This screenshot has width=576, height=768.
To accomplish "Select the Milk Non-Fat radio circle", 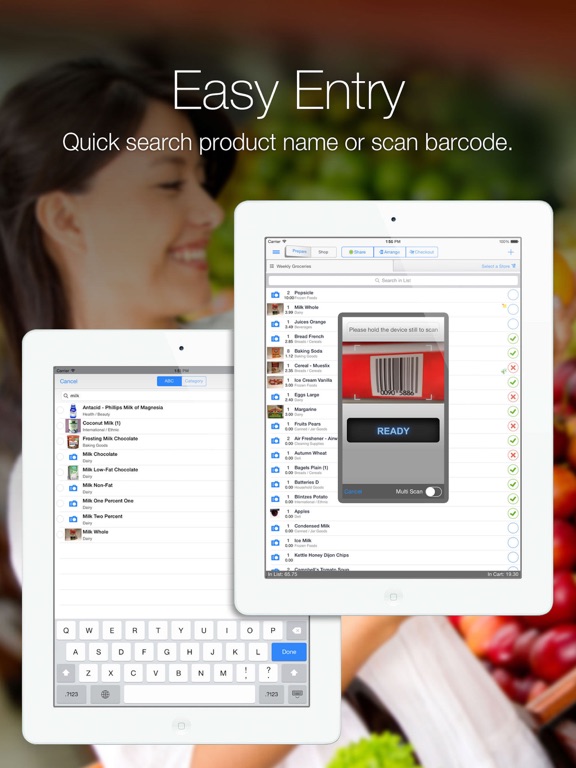I will tap(60, 488).
